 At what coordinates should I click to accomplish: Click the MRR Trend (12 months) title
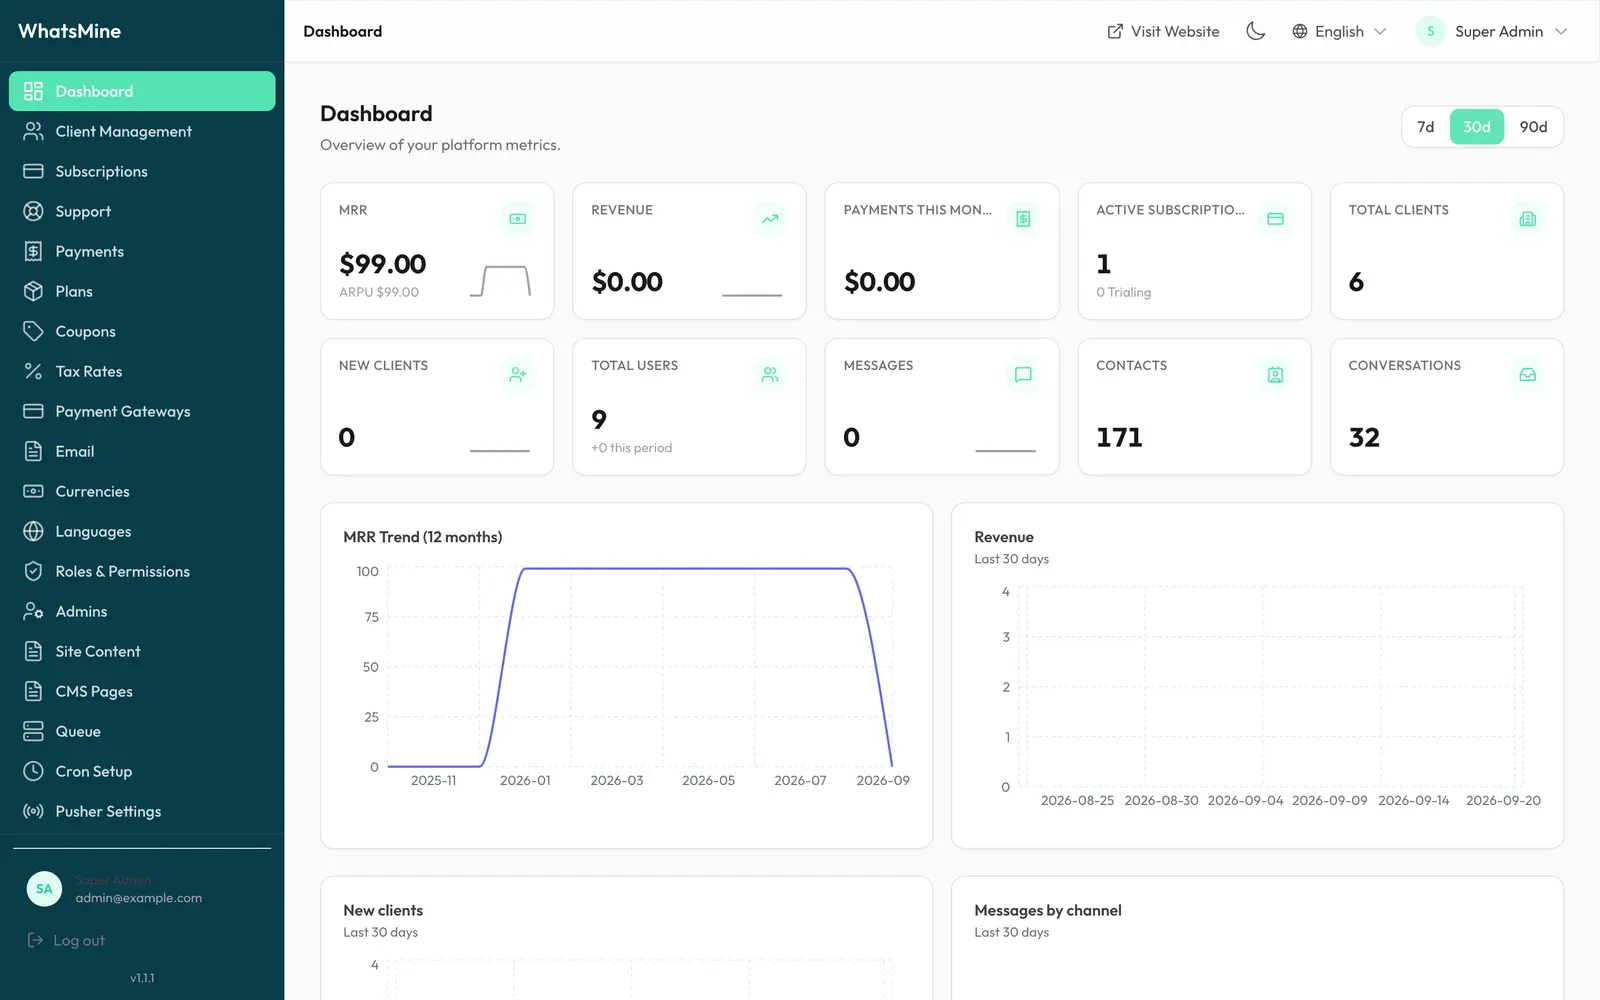point(423,537)
